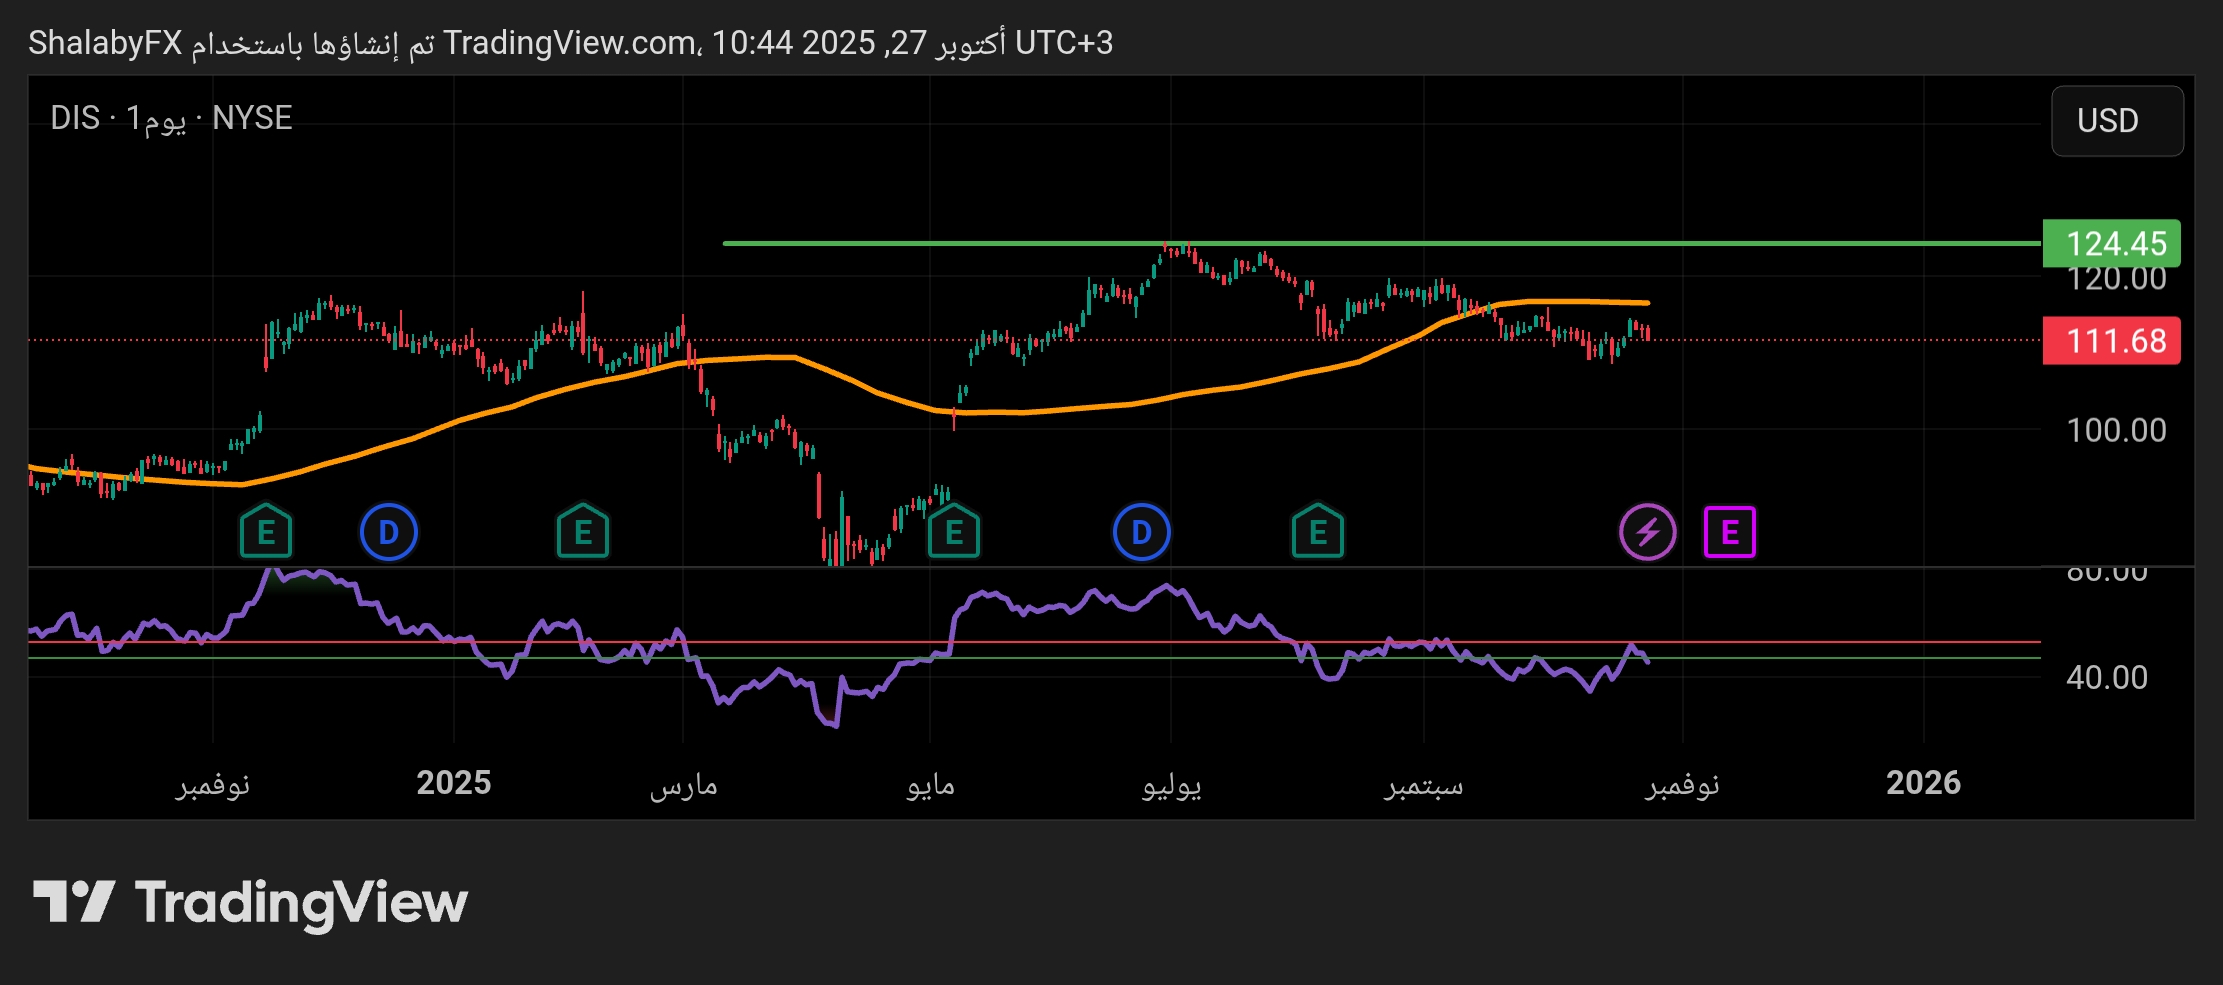Open the upcoming purple E earnings marker
The width and height of the screenshot is (2223, 985).
pos(1729,532)
